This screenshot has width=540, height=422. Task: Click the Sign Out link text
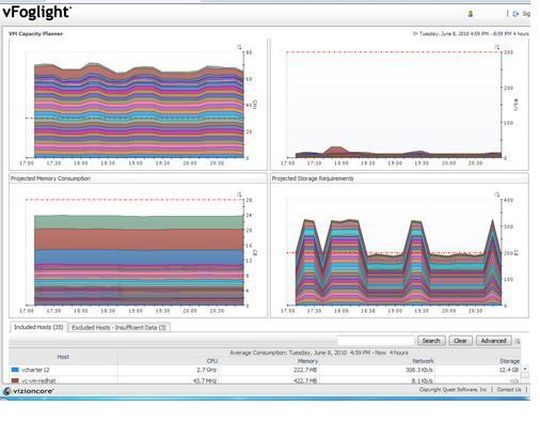point(526,14)
